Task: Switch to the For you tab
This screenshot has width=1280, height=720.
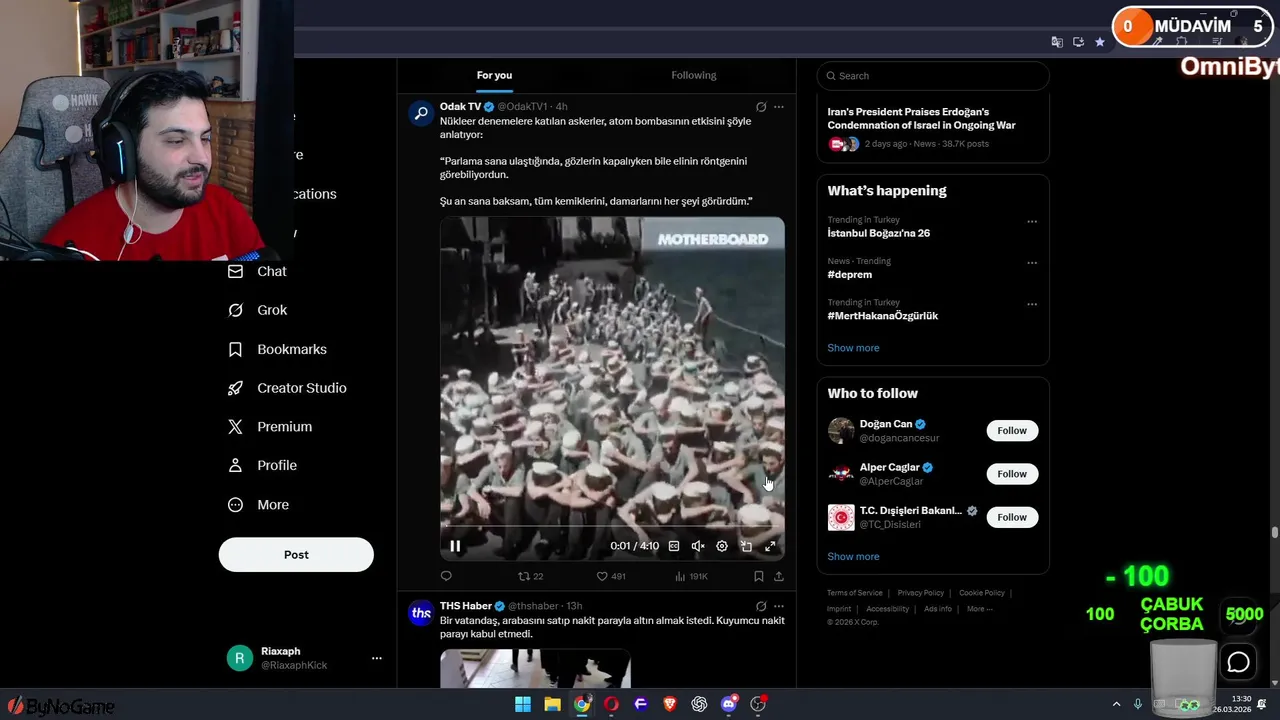Action: tap(494, 75)
